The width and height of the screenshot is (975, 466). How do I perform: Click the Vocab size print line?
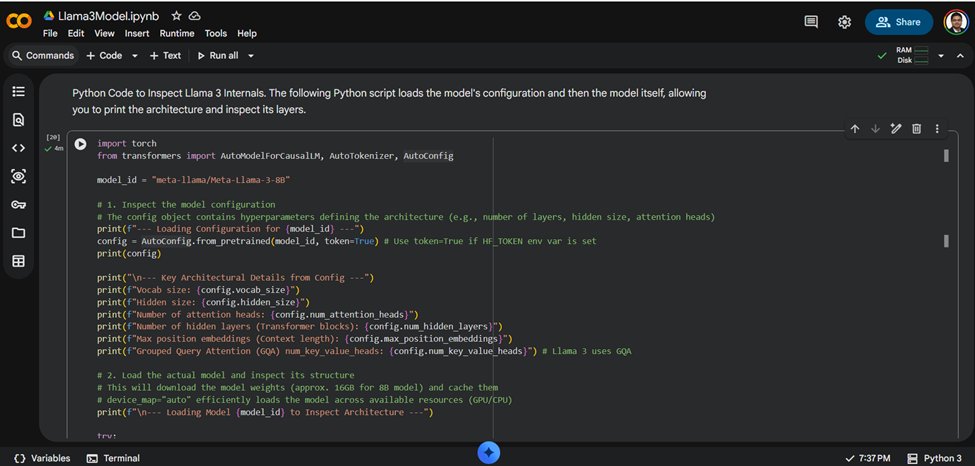coord(198,290)
